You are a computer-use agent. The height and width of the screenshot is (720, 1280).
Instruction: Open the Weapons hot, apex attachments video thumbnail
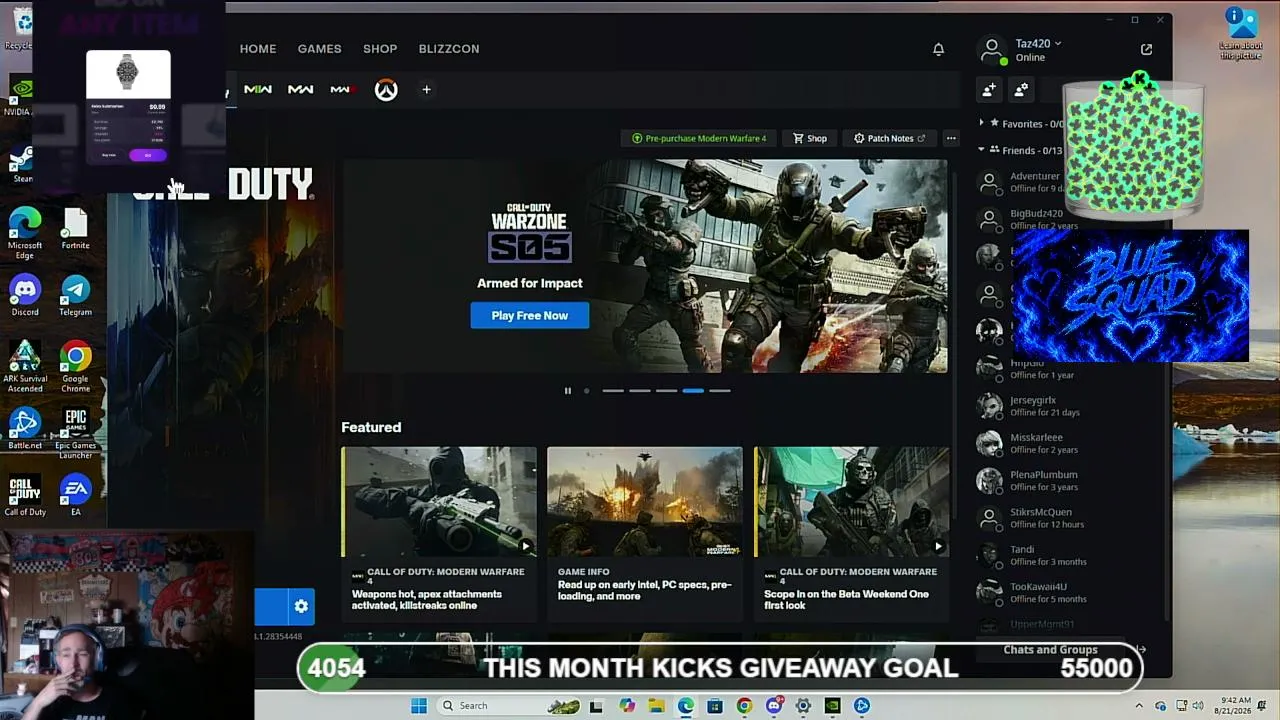pyautogui.click(x=439, y=502)
